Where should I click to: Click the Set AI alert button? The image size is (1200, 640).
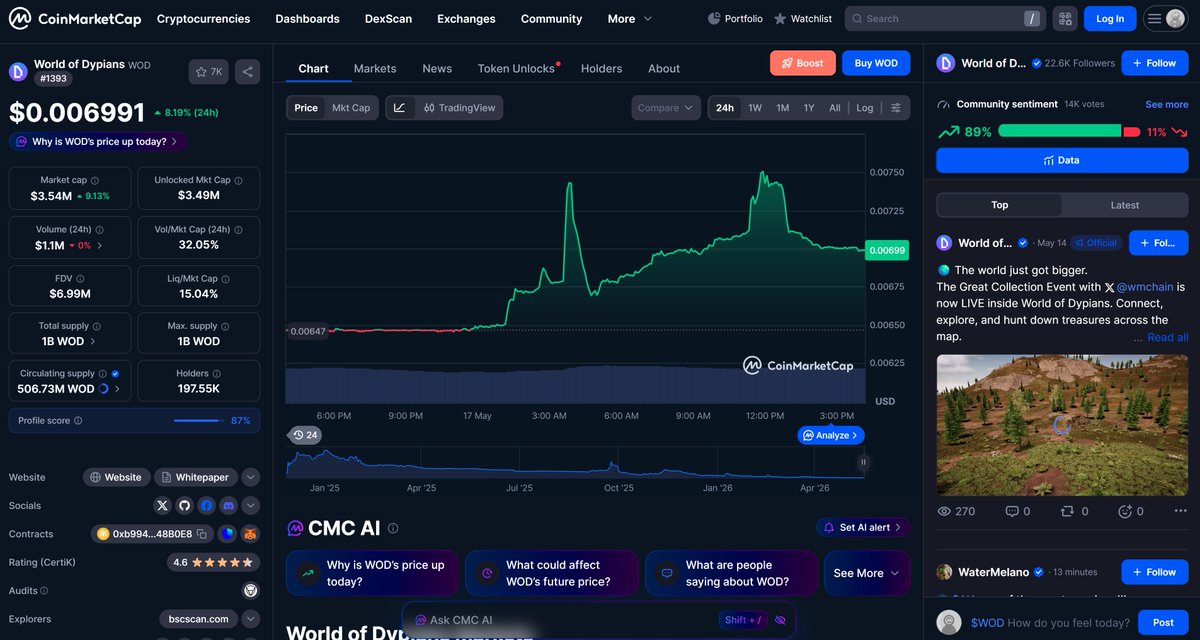coord(863,527)
